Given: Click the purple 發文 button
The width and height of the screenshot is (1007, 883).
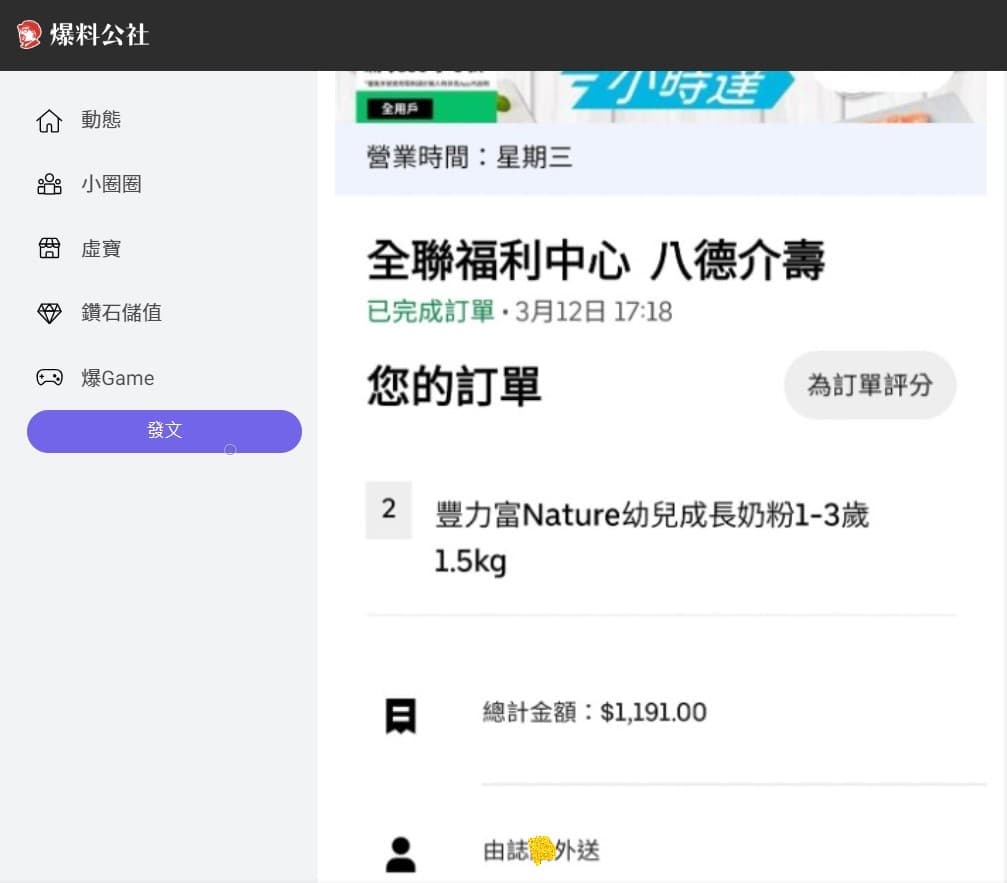Looking at the screenshot, I should pyautogui.click(x=164, y=431).
